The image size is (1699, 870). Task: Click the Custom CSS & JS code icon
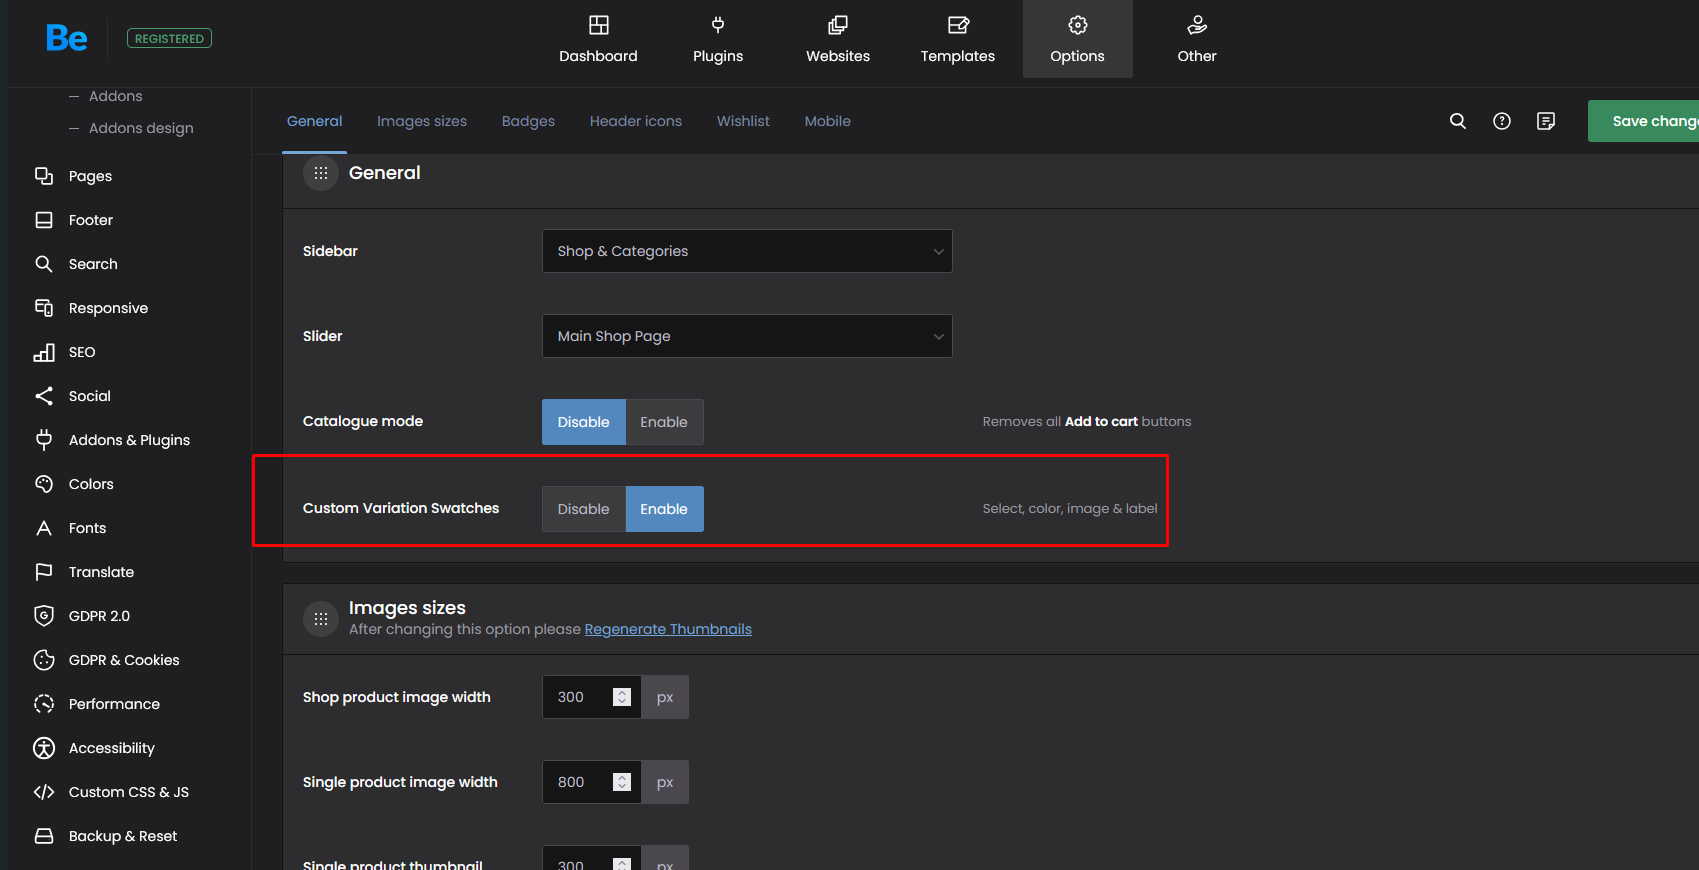(44, 792)
